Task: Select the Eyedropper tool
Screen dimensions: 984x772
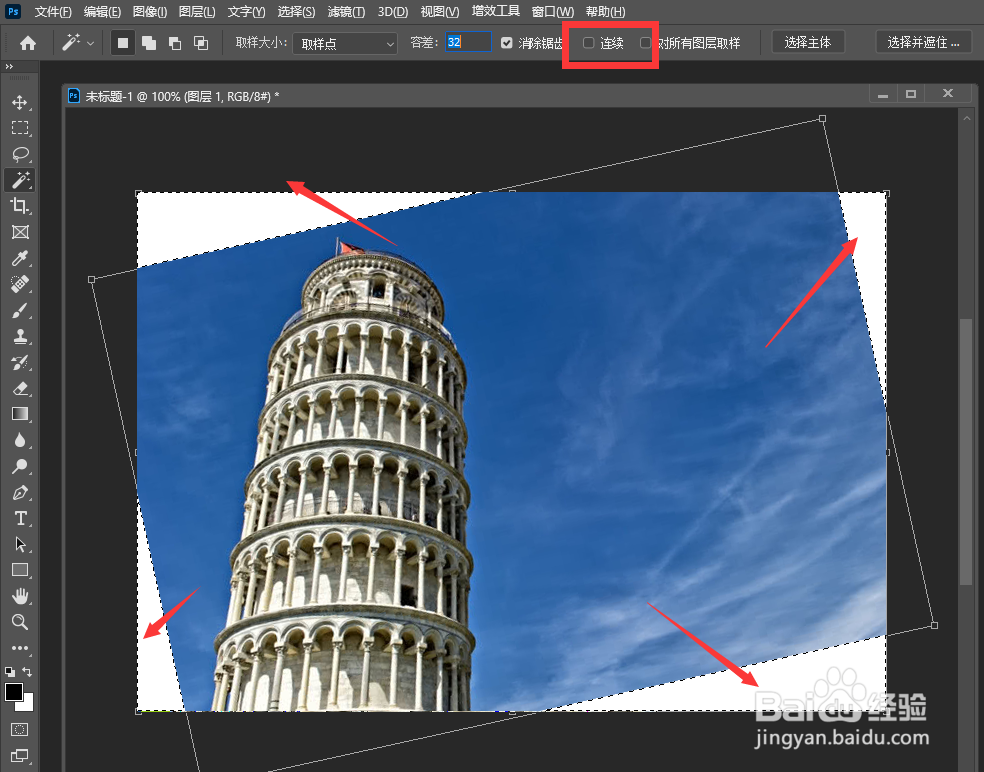Action: pos(21,258)
